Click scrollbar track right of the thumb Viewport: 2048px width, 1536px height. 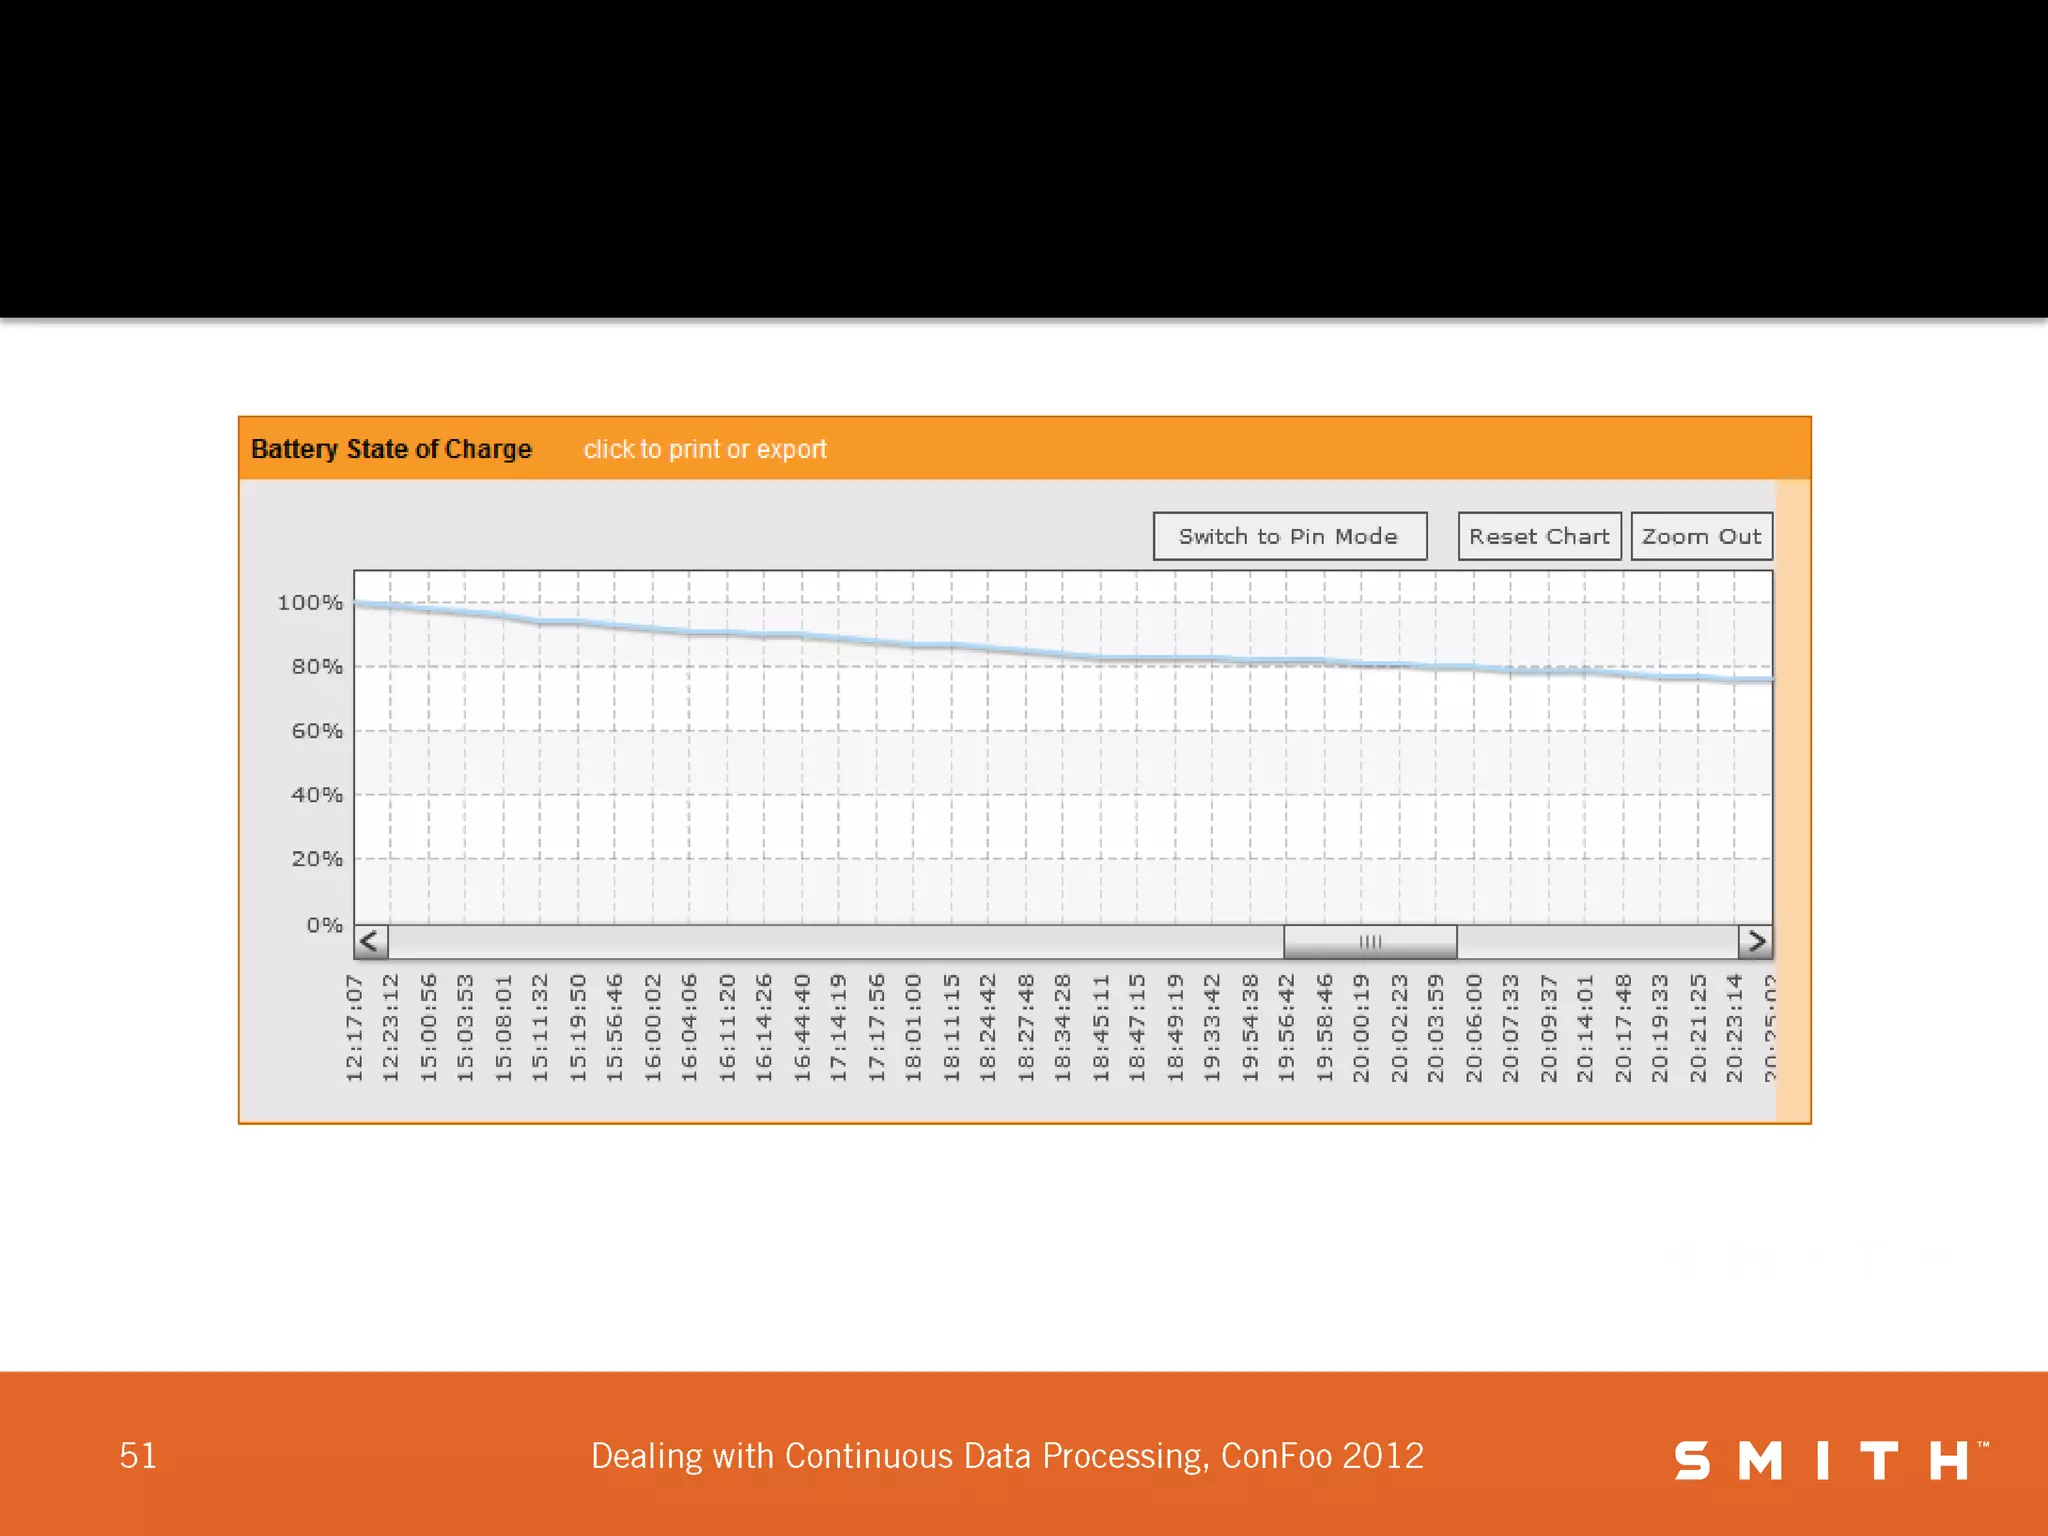[x=1597, y=941]
